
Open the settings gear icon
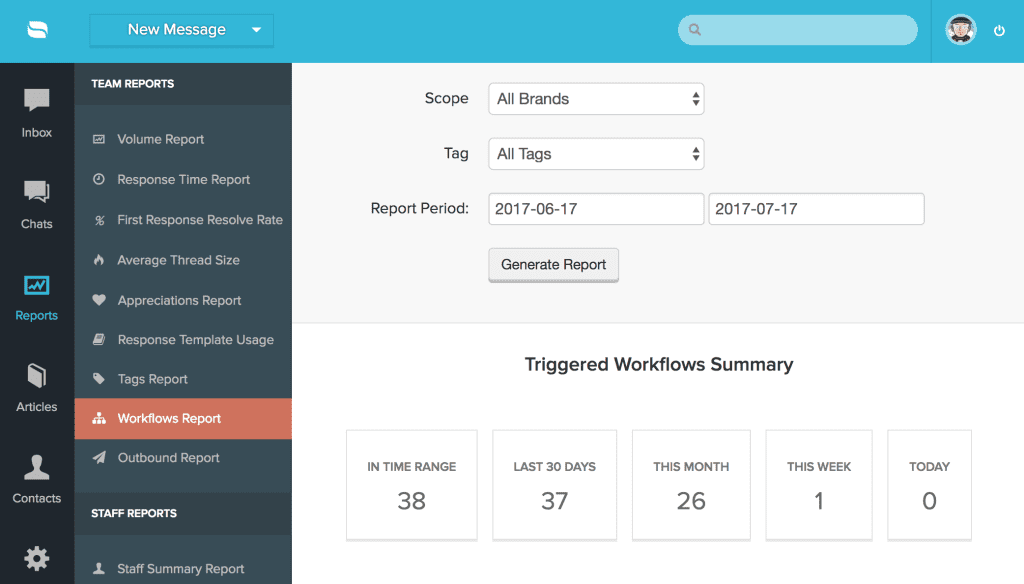coord(37,559)
